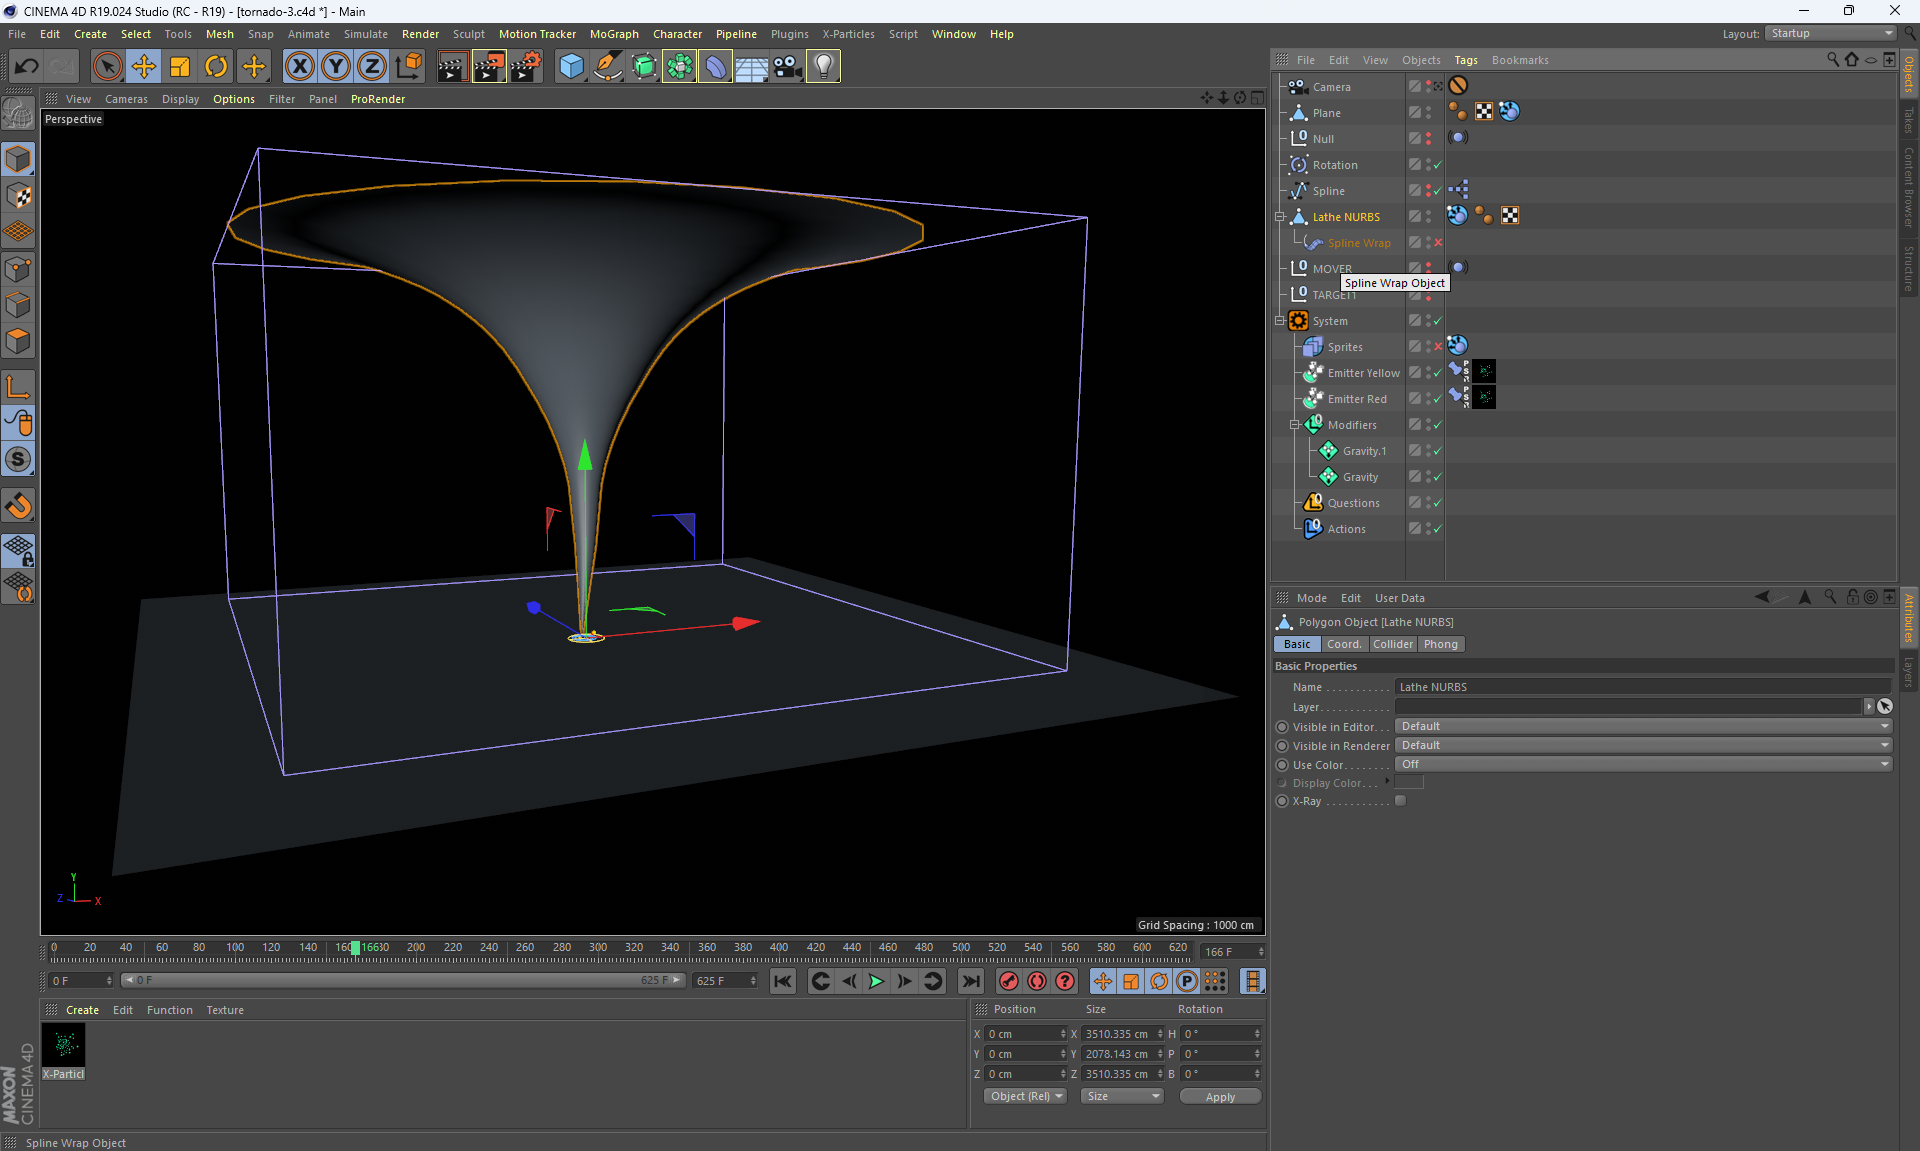Toggle the X-axis lock icon
This screenshot has height=1151, width=1920.
[299, 67]
